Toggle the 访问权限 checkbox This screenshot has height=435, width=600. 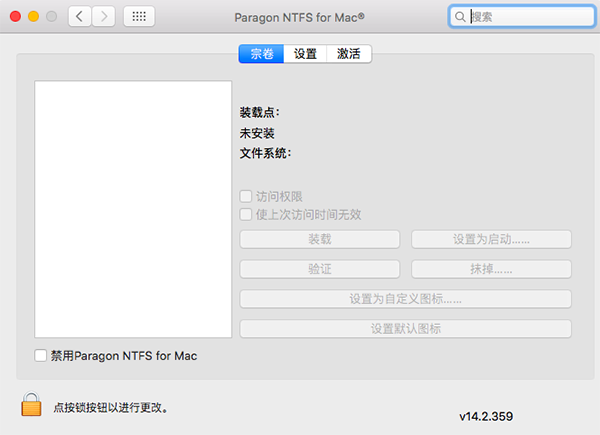[x=246, y=196]
